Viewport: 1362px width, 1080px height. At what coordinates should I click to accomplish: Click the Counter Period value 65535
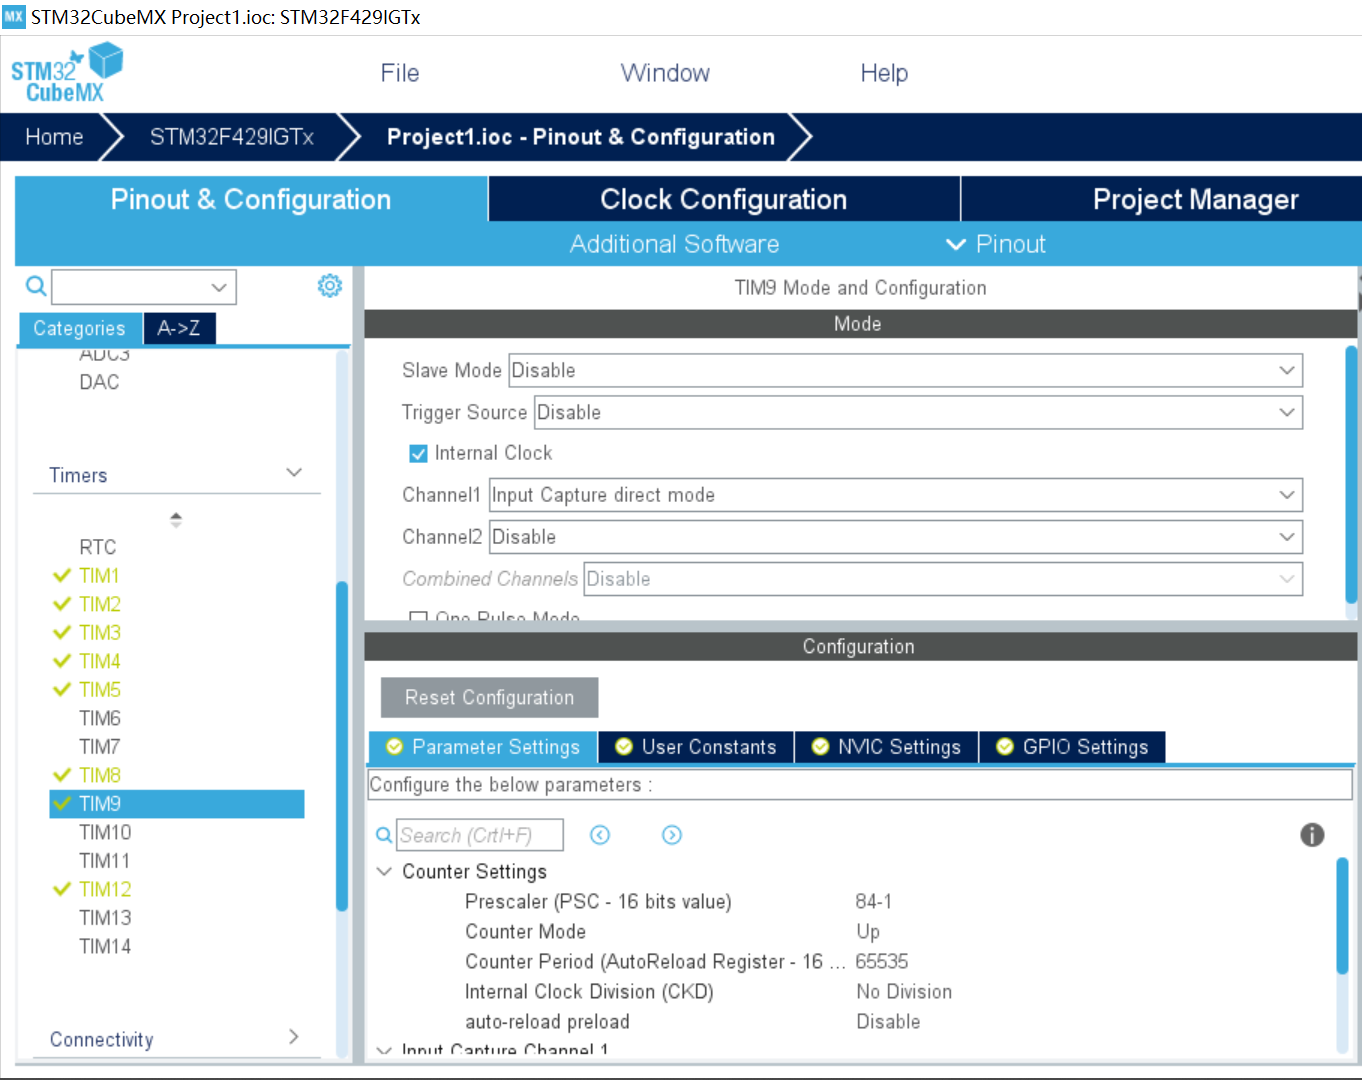(x=882, y=961)
